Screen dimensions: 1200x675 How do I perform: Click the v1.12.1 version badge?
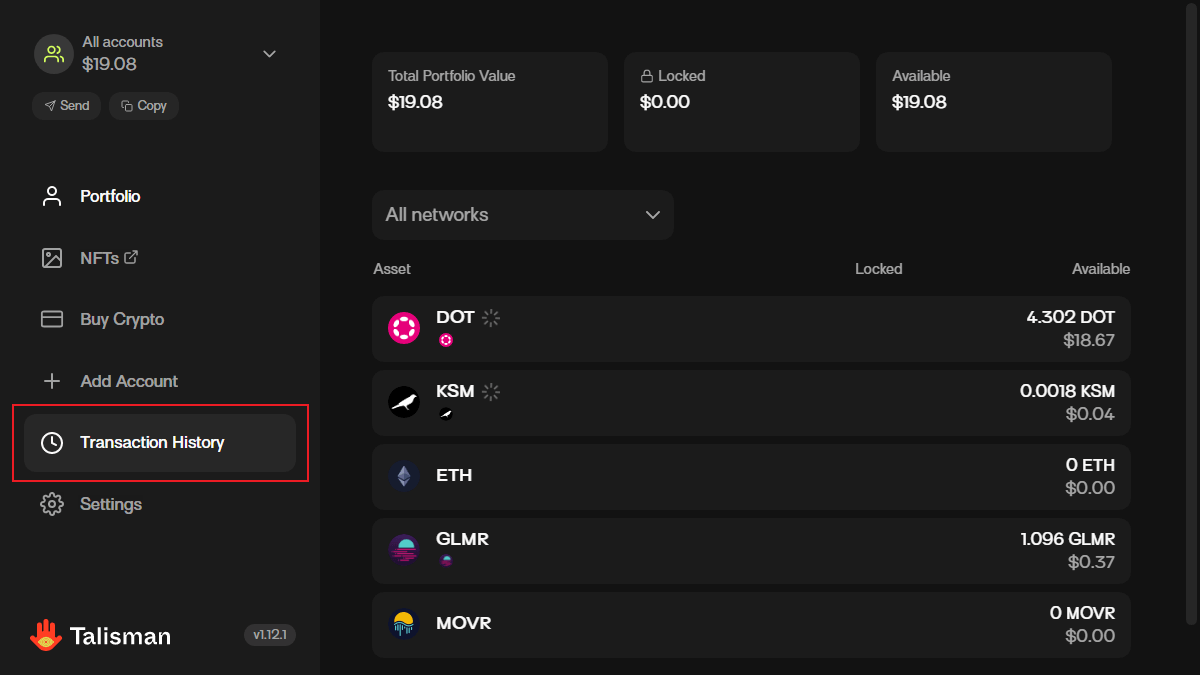pos(270,635)
